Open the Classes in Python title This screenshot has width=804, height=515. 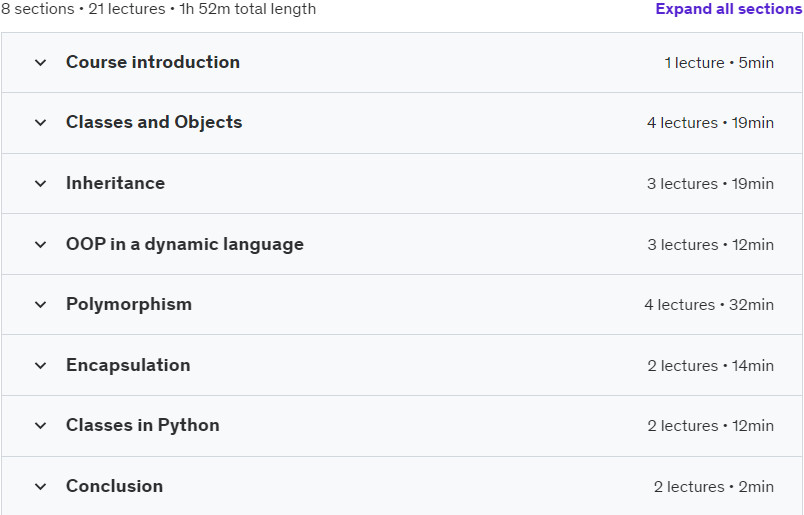tap(143, 425)
